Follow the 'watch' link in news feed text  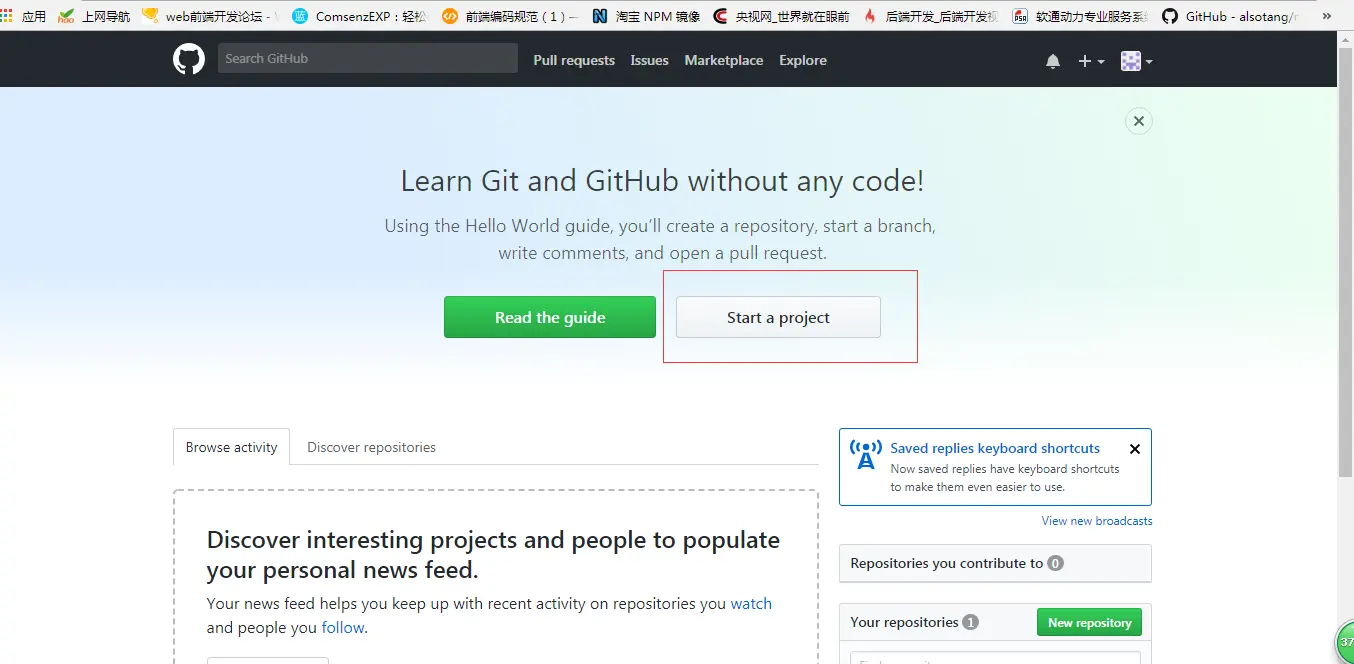[x=751, y=604]
